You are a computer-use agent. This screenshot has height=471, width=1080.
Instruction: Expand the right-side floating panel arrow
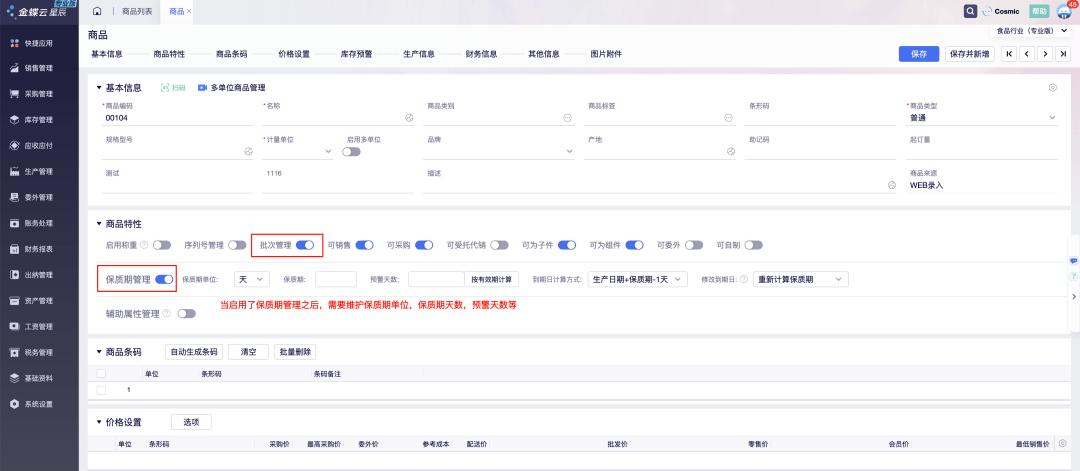point(1074,296)
